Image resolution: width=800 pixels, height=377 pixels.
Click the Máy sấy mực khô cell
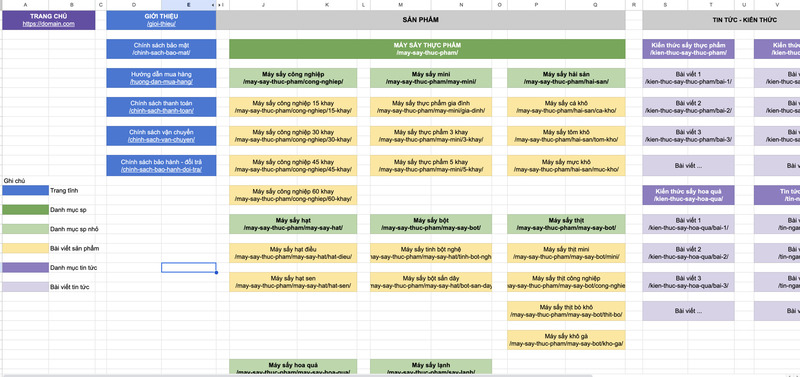pyautogui.click(x=566, y=165)
